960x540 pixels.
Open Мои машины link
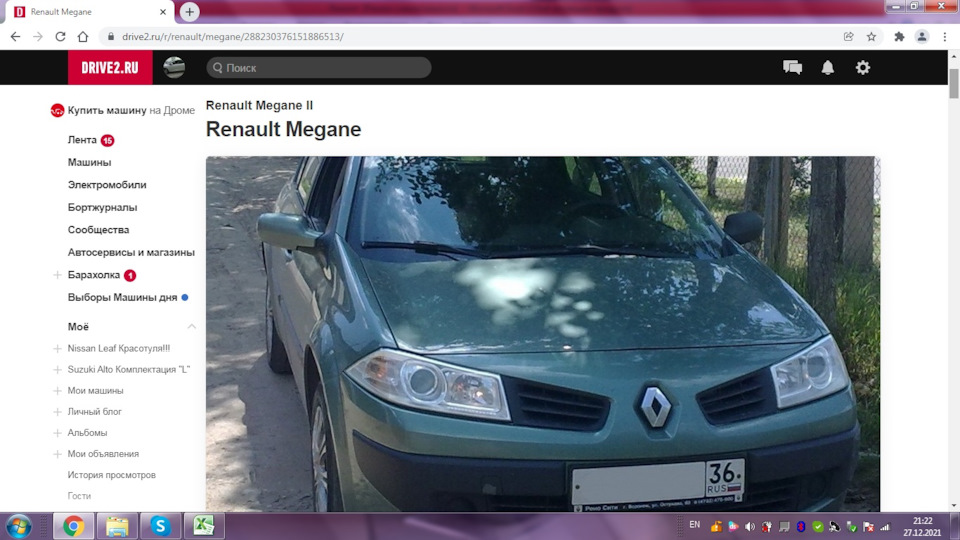(96, 391)
